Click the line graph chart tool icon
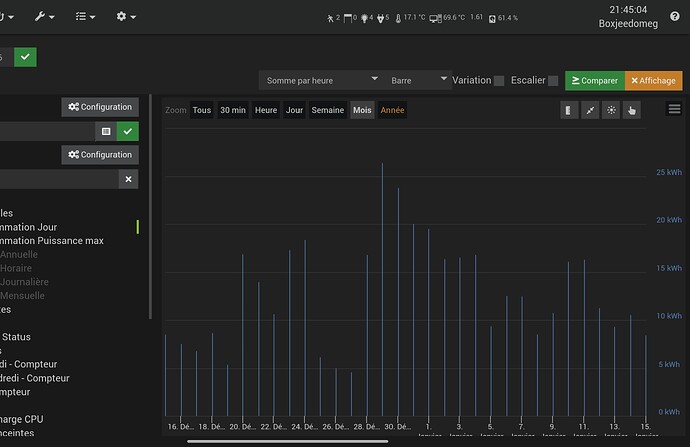This screenshot has width=690, height=447. pos(589,110)
